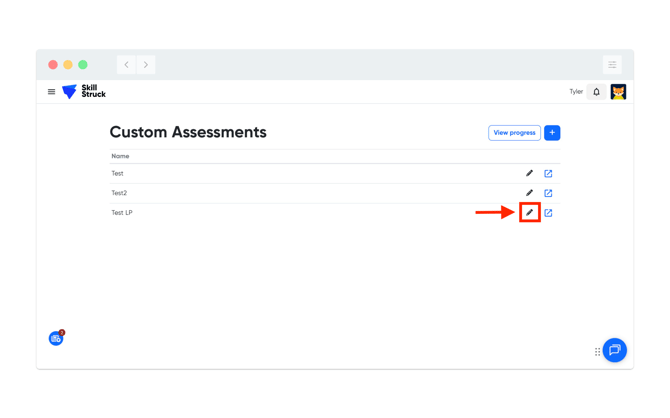Click the Skill Struck logo
Screen dimensions: 670x418
(x=84, y=91)
